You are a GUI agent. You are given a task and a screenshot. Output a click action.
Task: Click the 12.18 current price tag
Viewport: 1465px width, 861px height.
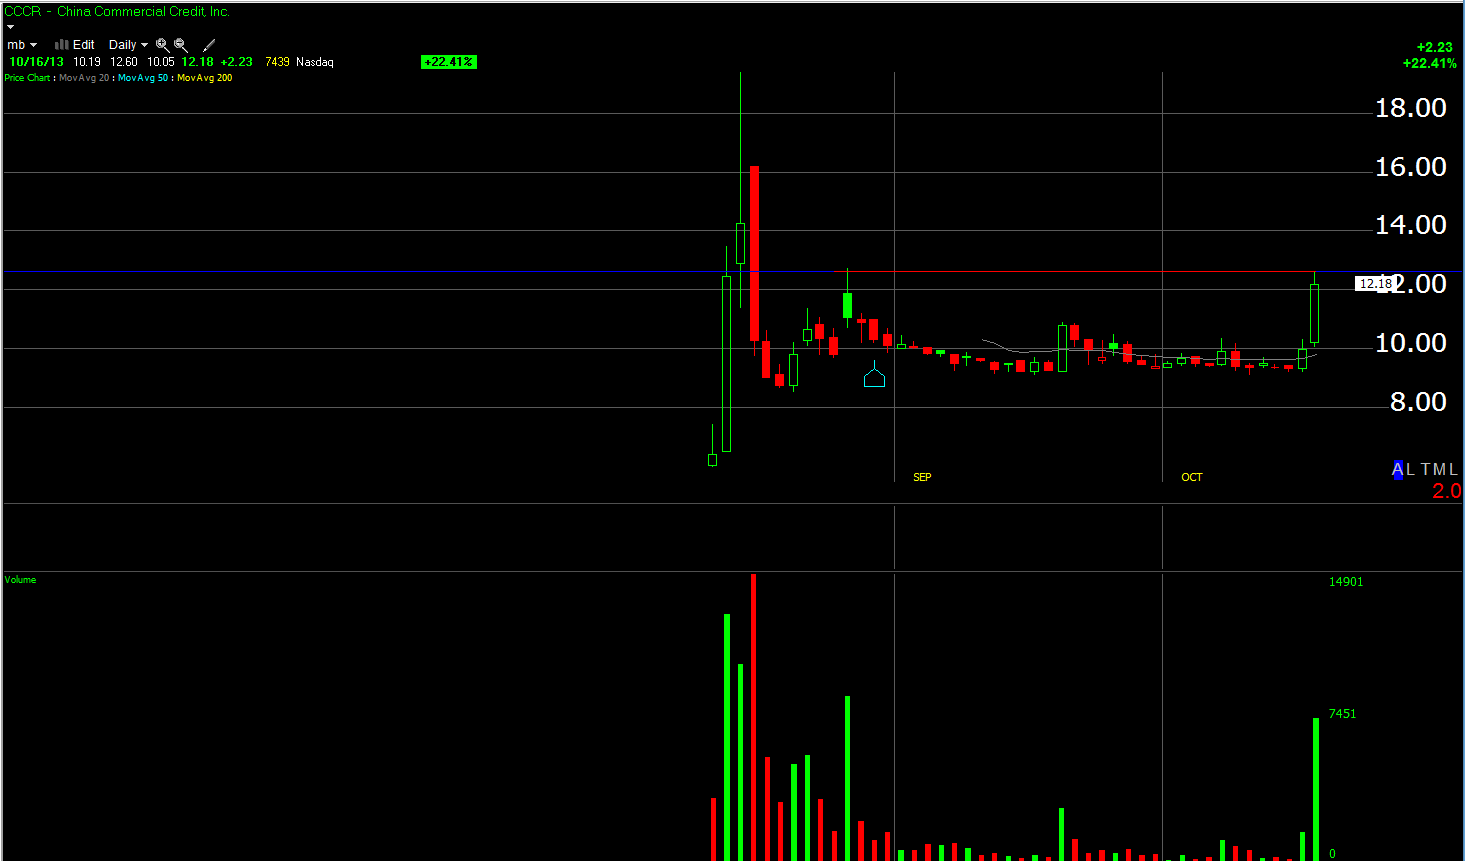(1375, 284)
